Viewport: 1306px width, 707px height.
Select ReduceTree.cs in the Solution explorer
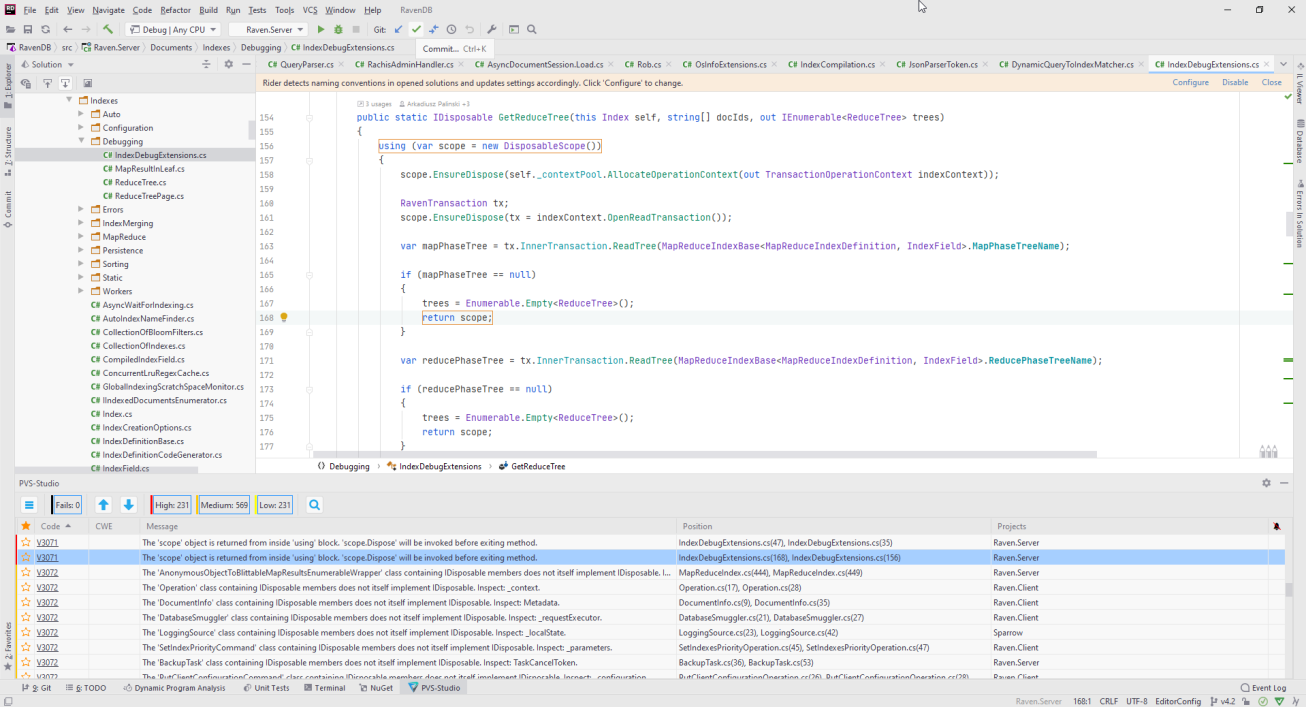[140, 183]
